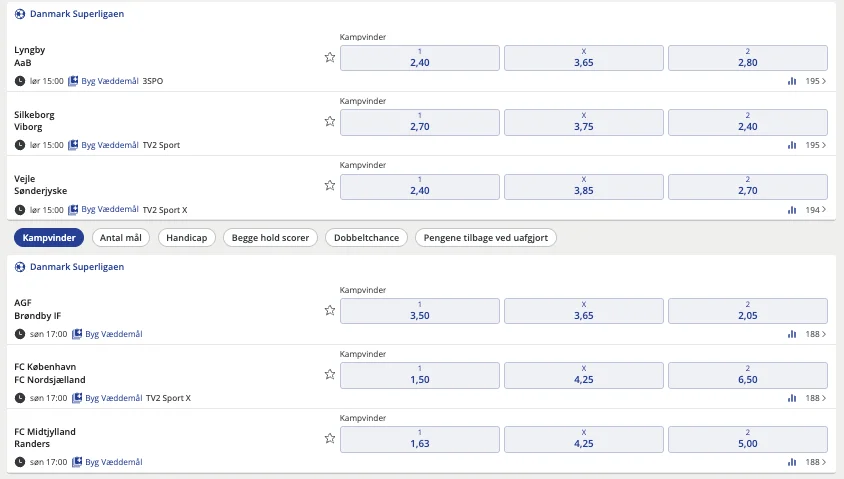844x479 pixels.
Task: Click bet builder icon in FC København row
Action: (77, 398)
